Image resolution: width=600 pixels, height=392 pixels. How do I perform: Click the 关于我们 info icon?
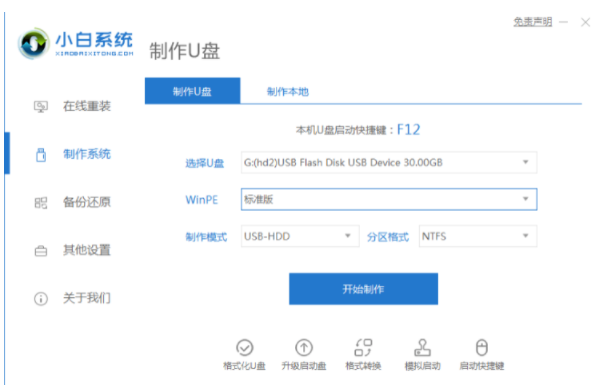click(41, 299)
